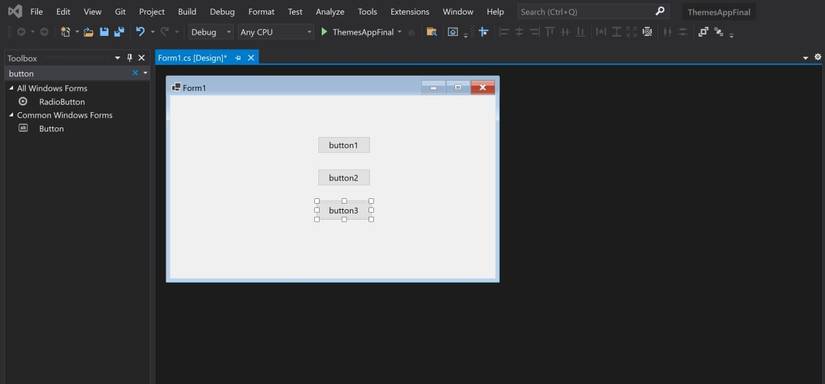
Task: Click the Save All icon
Action: pyautogui.click(x=119, y=32)
